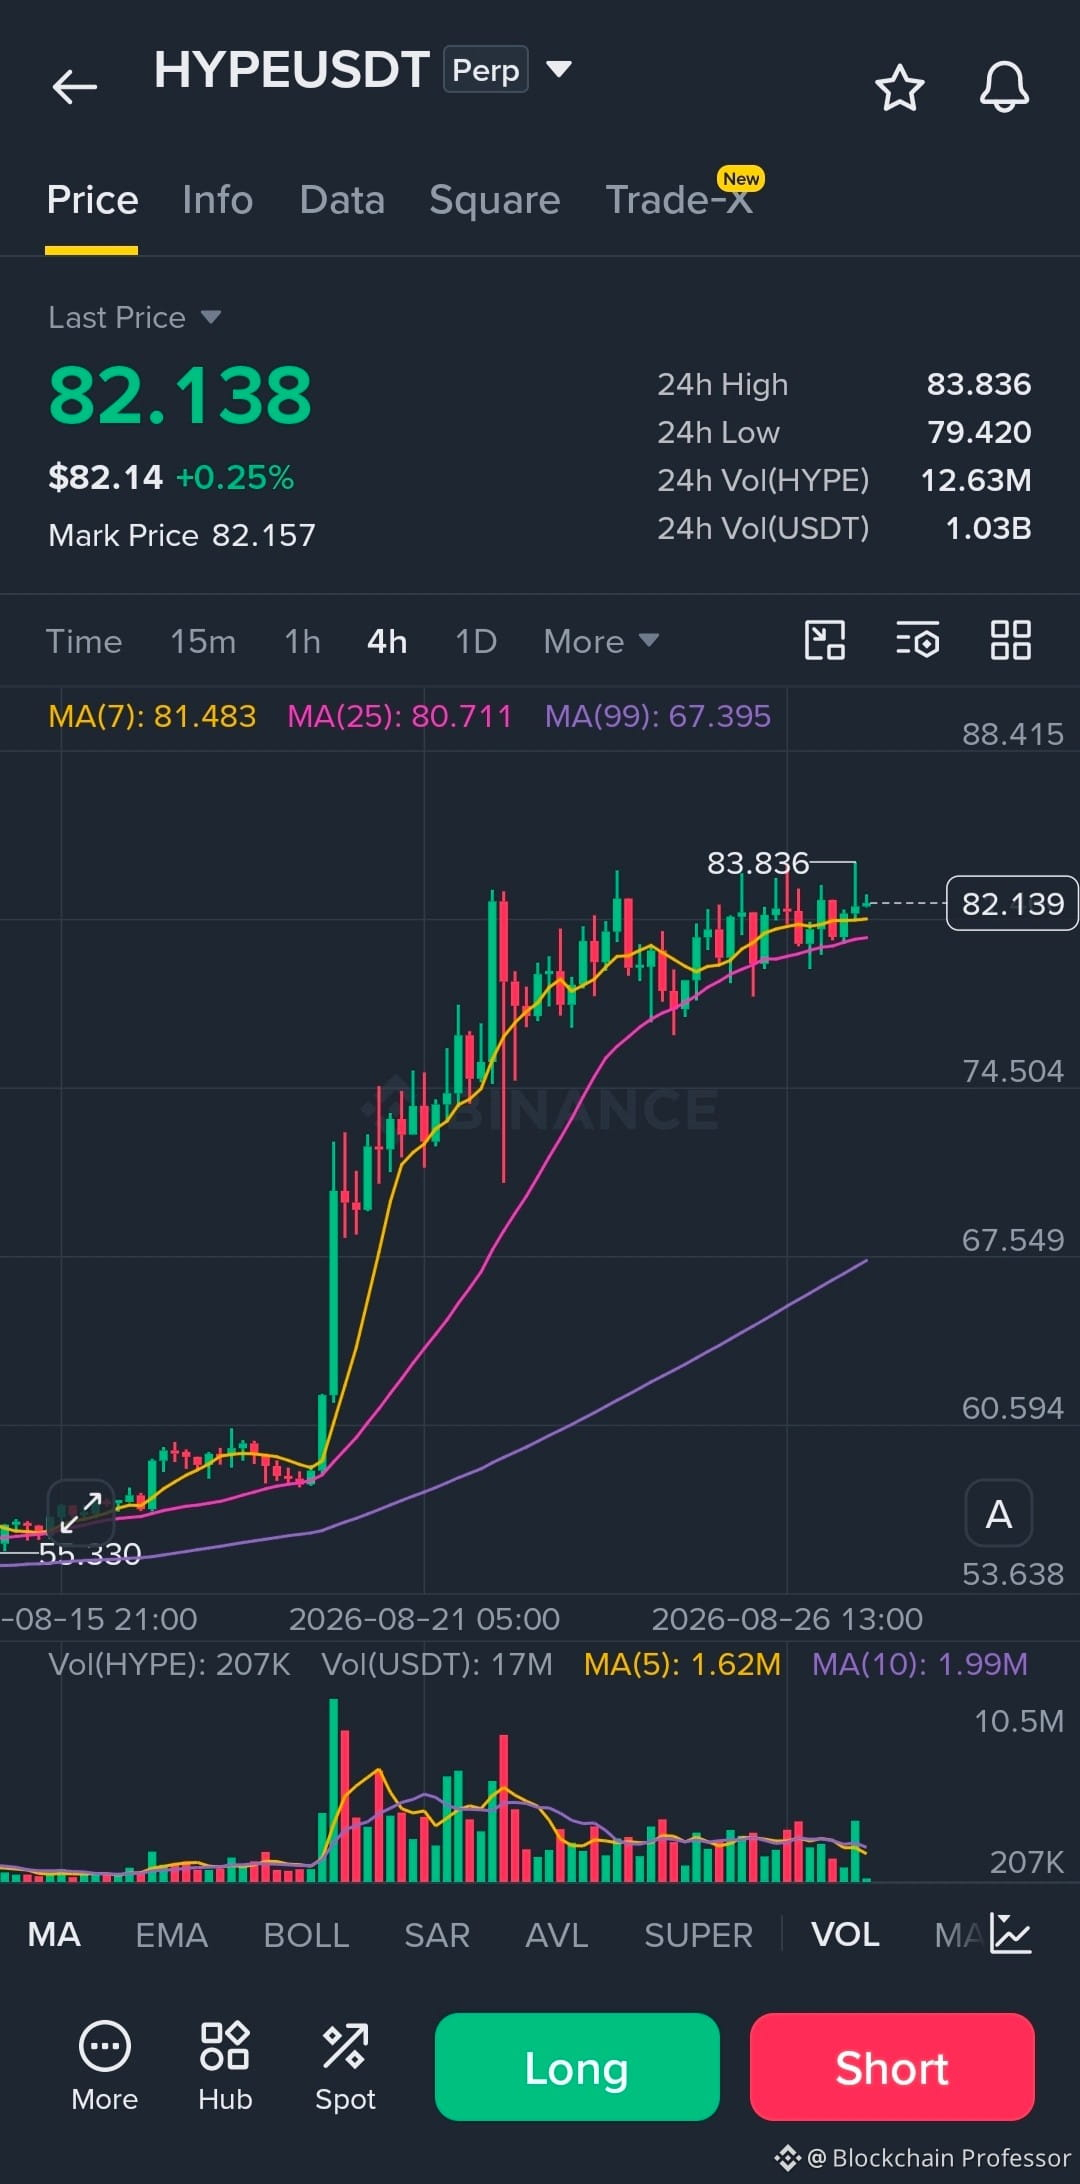The height and width of the screenshot is (2184, 1080).
Task: Tap the large last price 82.138
Action: [x=180, y=395]
